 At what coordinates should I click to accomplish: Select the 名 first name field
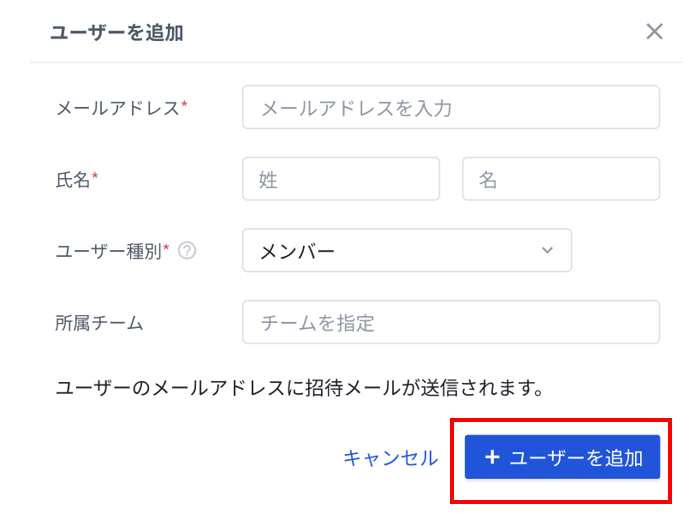click(561, 179)
